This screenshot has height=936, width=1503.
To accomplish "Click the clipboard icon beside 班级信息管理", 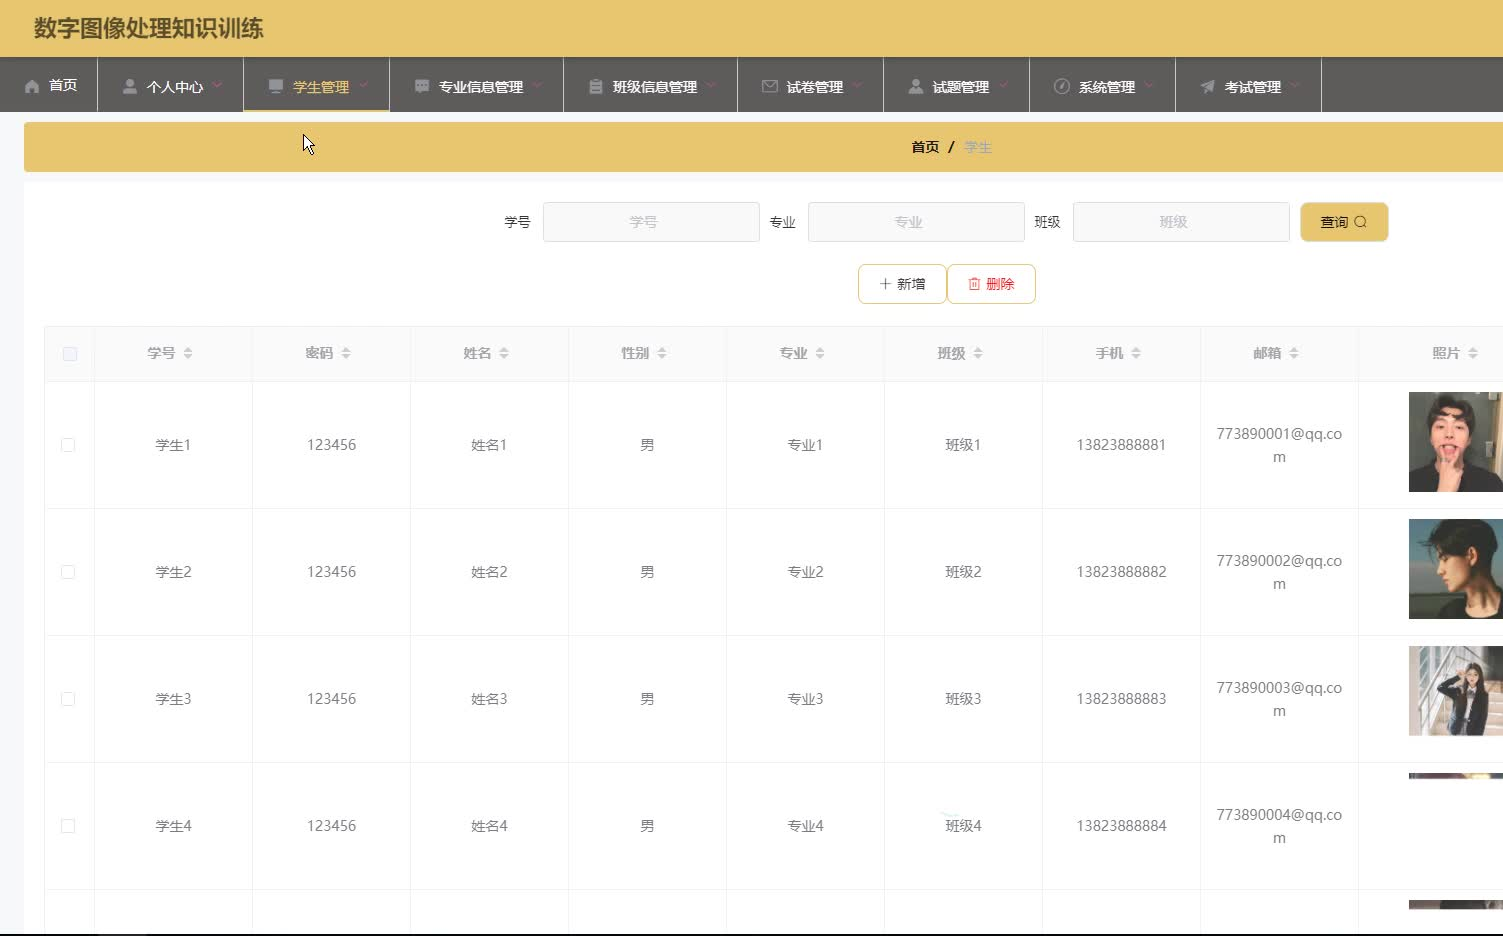I will [596, 87].
